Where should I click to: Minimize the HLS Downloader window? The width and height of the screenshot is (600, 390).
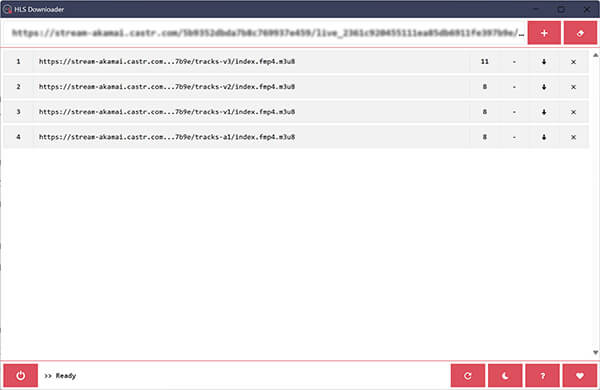pyautogui.click(x=536, y=9)
